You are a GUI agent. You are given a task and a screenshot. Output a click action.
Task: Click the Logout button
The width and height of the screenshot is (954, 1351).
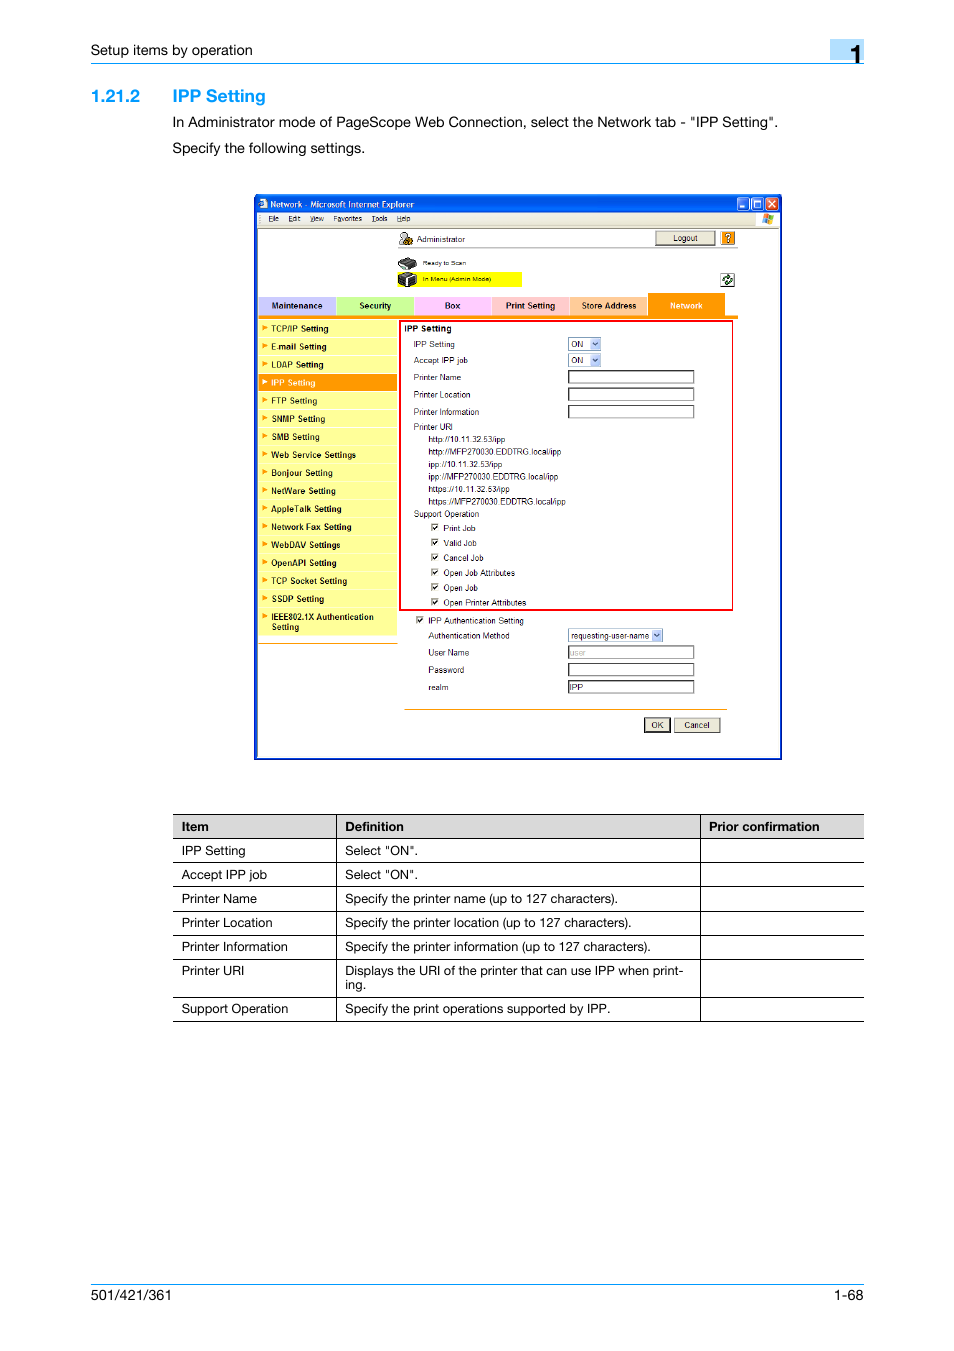(685, 238)
